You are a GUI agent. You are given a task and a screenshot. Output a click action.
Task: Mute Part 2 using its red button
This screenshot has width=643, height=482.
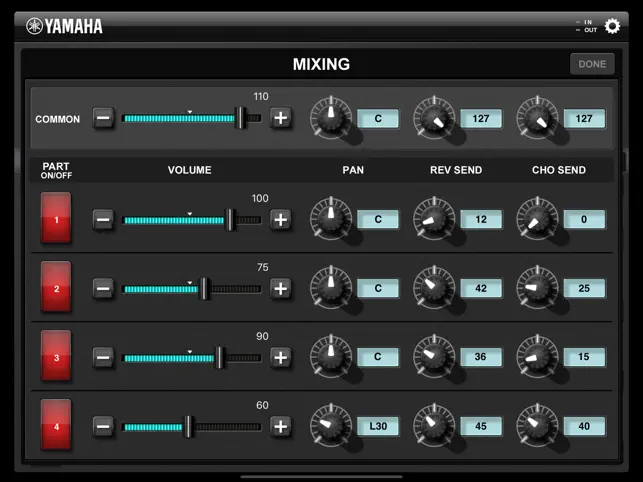coord(56,288)
